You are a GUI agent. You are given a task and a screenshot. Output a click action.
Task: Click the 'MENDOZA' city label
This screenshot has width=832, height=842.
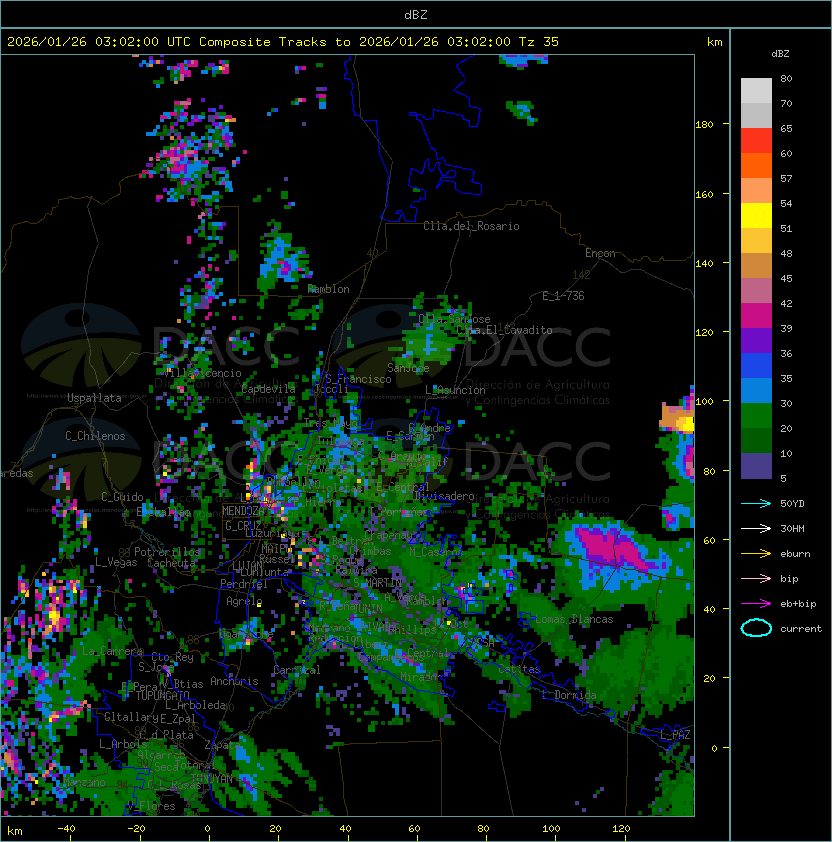[x=243, y=511]
